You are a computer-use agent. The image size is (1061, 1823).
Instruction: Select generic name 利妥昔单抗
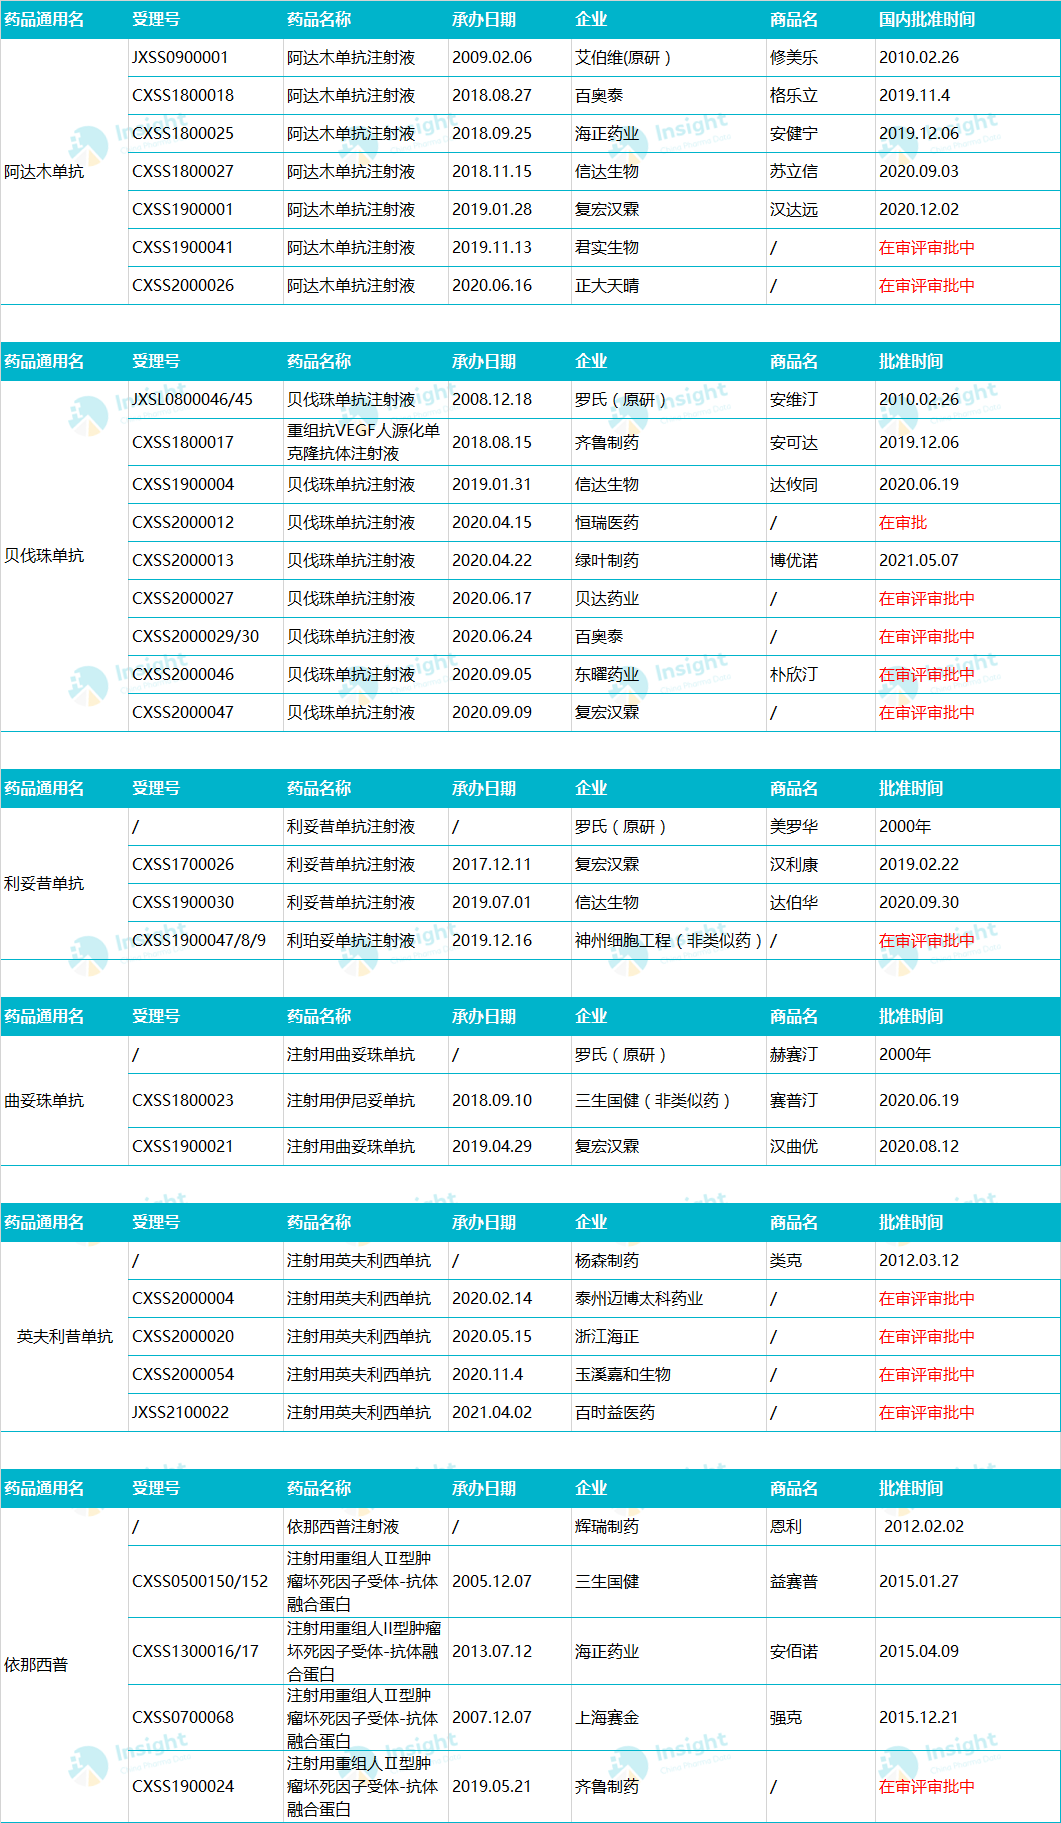[44, 884]
